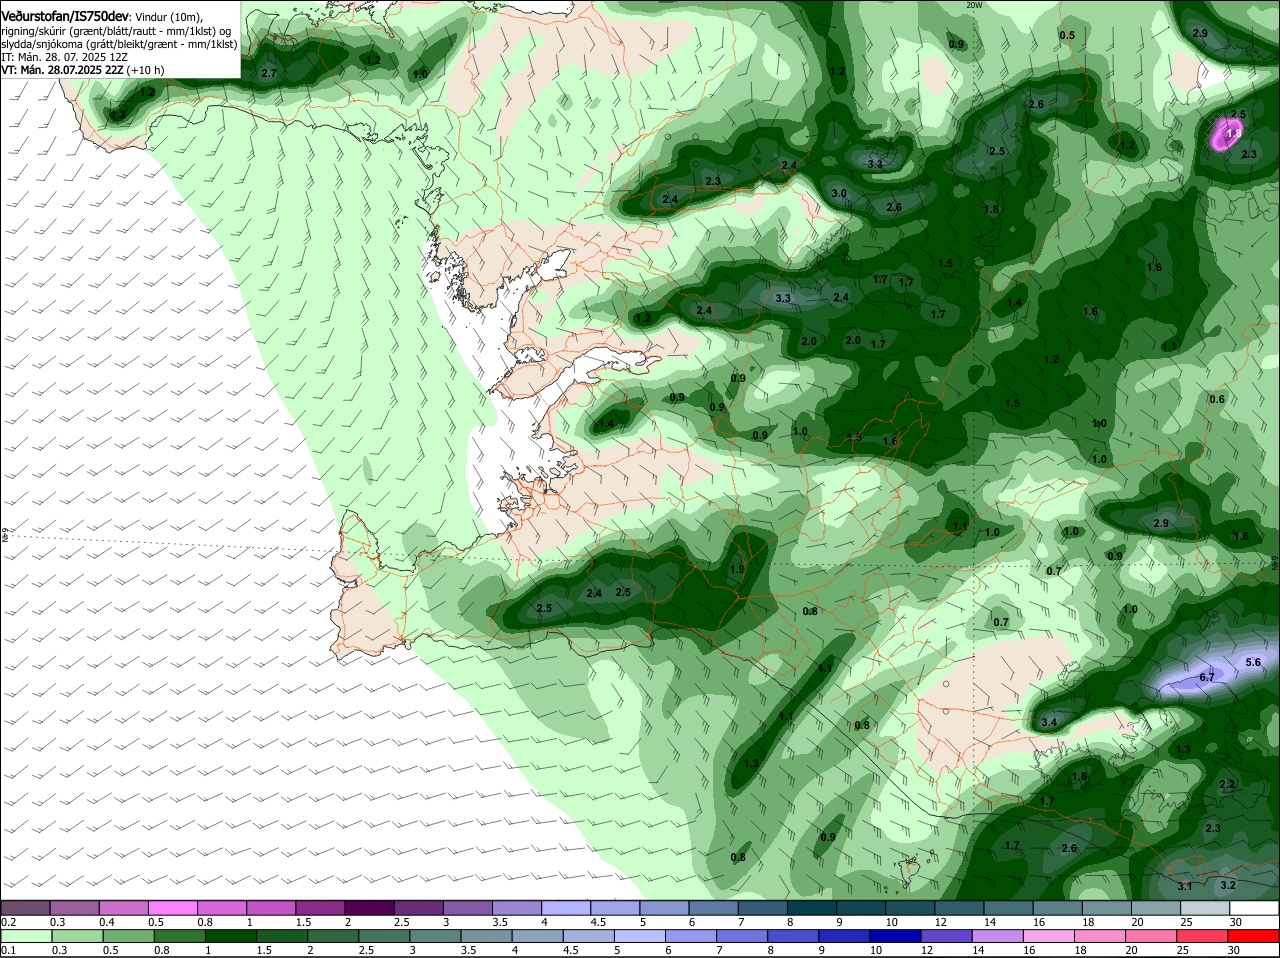Click the 3.1 value at the bottom right
1280x958 pixels.
tap(1185, 886)
